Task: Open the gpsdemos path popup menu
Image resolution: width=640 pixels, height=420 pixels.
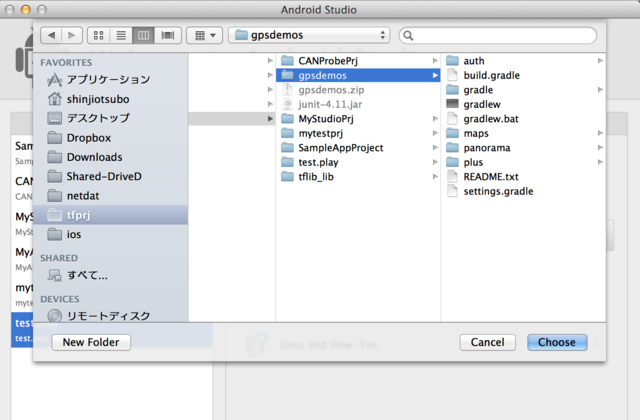Action: pyautogui.click(x=309, y=35)
